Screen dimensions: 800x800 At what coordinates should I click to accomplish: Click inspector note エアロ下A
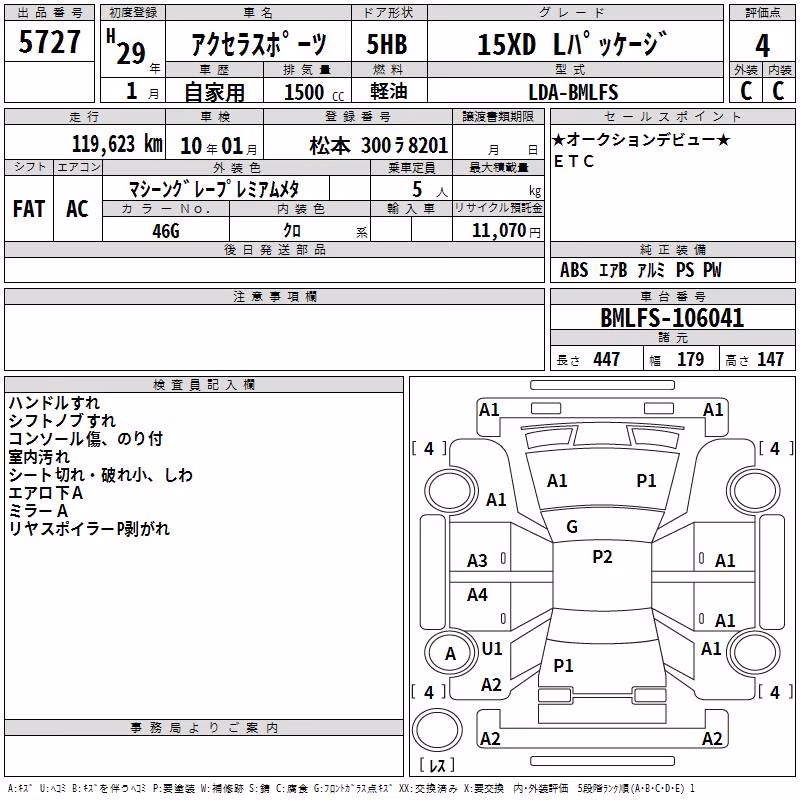[45, 492]
